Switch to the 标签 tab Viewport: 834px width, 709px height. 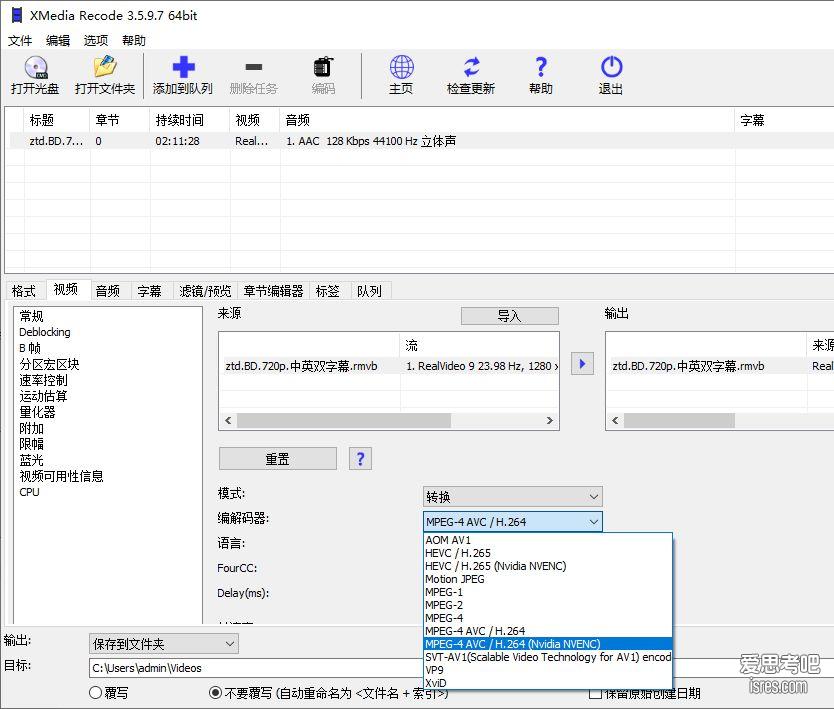point(328,291)
